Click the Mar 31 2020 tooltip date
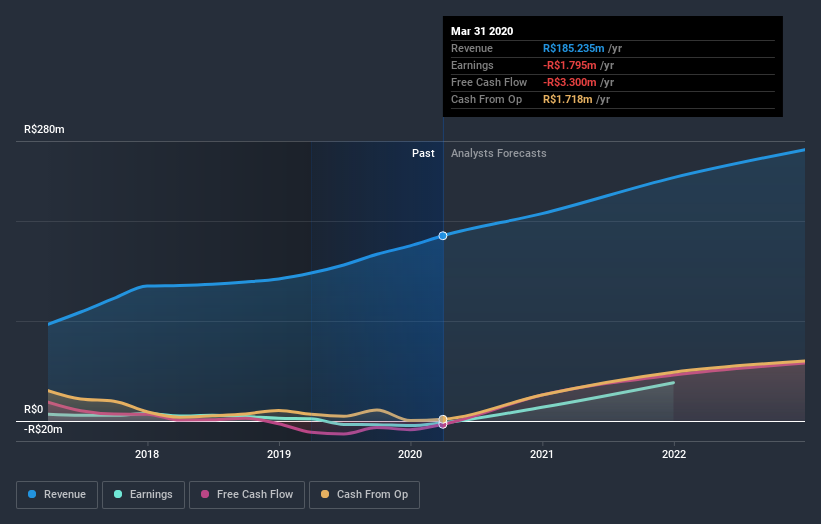821x524 pixels. click(x=482, y=31)
